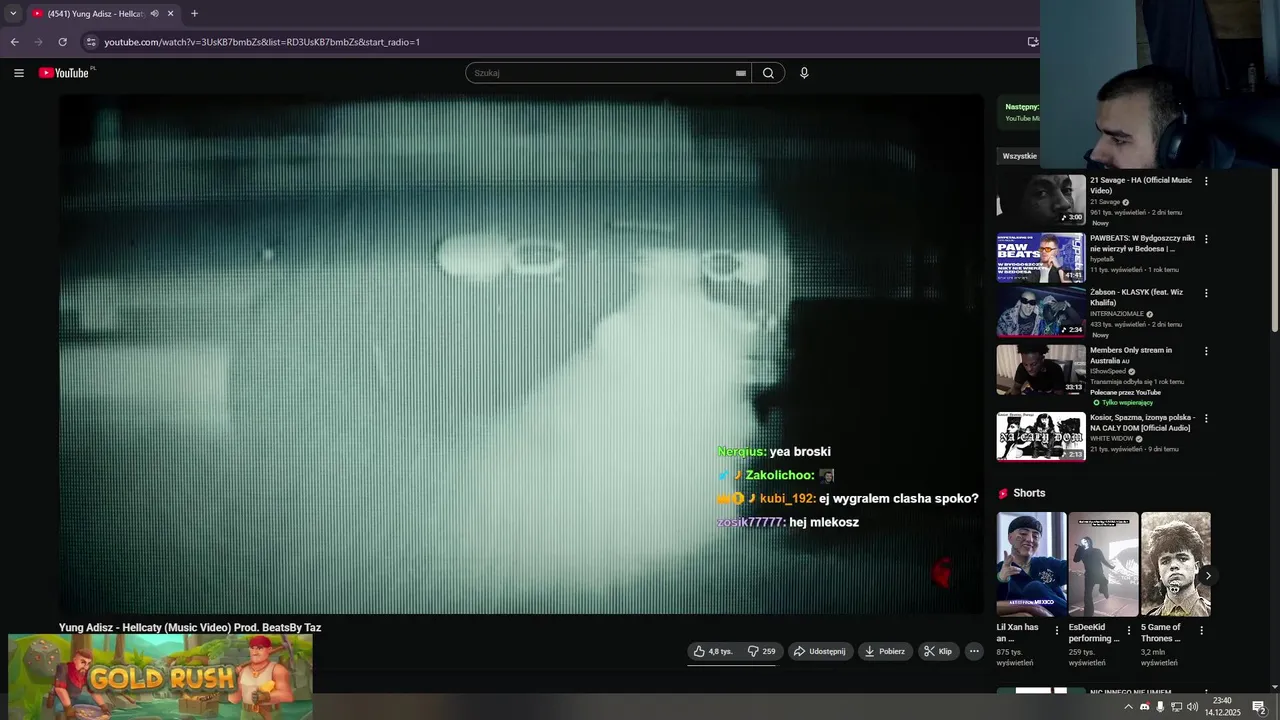Like the video with thumbs up
Image resolution: width=1280 pixels, height=720 pixels.
point(713,651)
